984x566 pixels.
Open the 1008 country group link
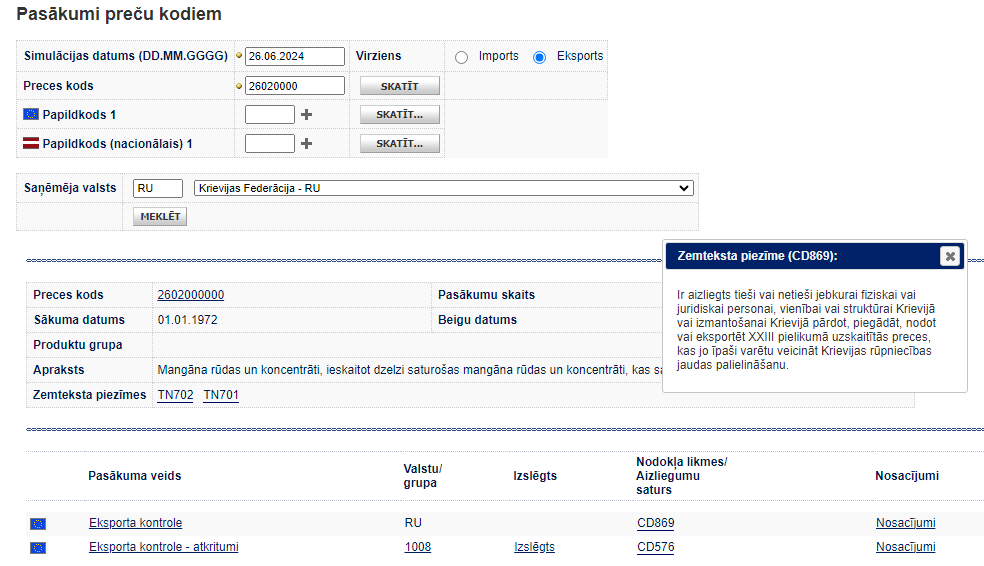click(x=418, y=547)
